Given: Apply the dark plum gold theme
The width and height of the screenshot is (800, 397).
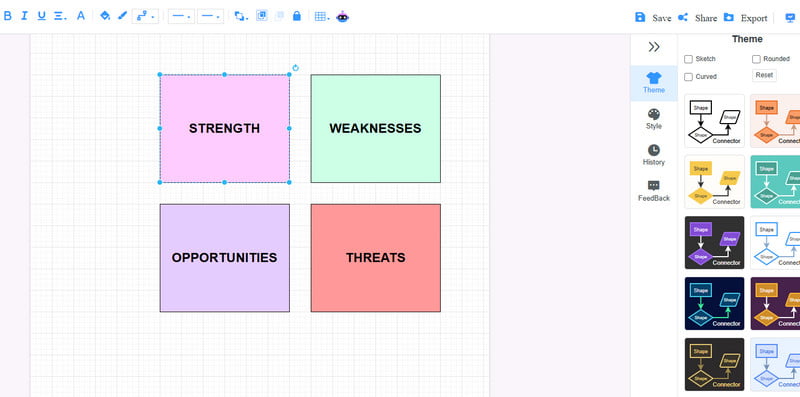Looking at the screenshot, I should point(775,304).
